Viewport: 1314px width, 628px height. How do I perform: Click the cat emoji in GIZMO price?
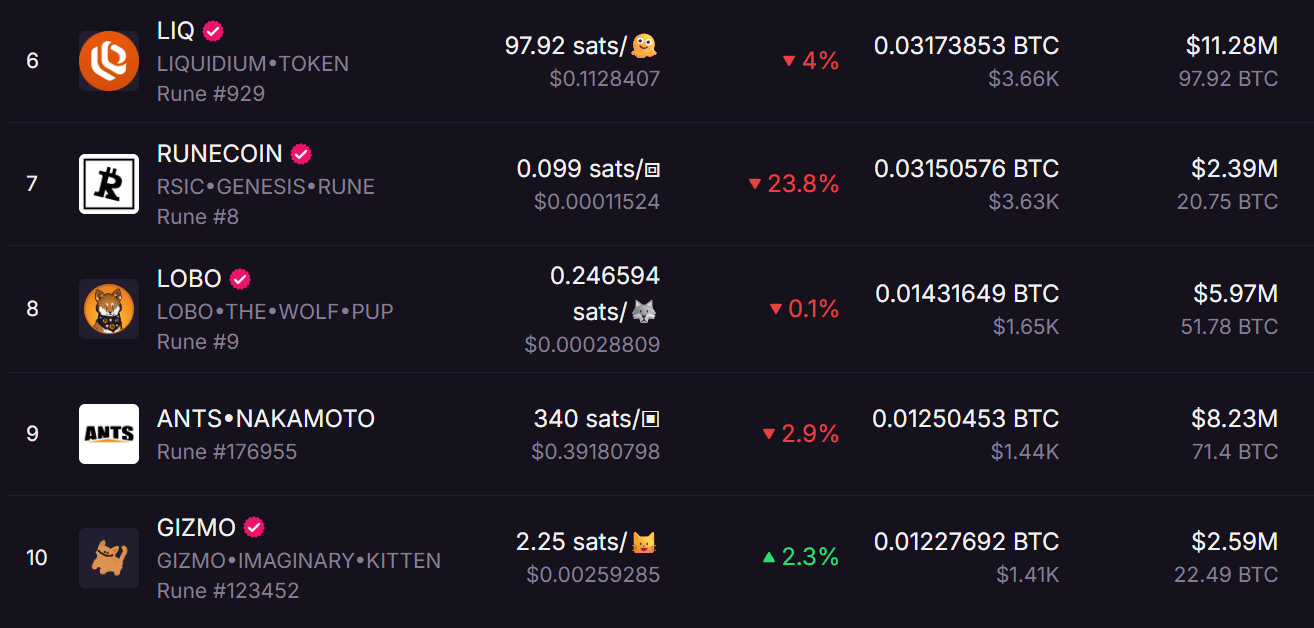tap(645, 543)
